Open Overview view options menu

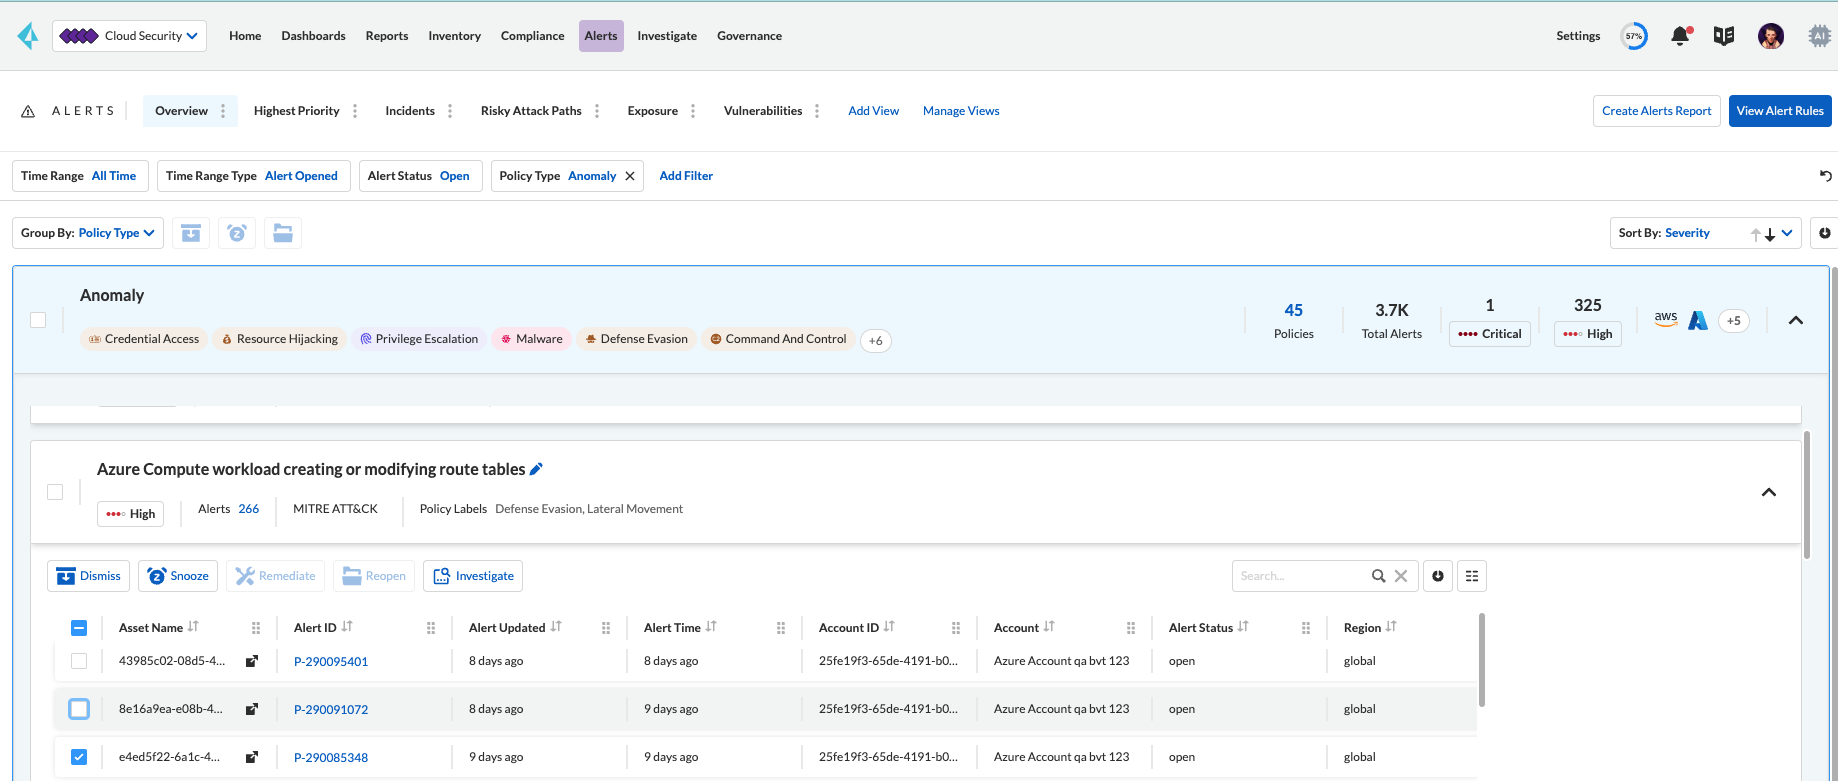[223, 111]
